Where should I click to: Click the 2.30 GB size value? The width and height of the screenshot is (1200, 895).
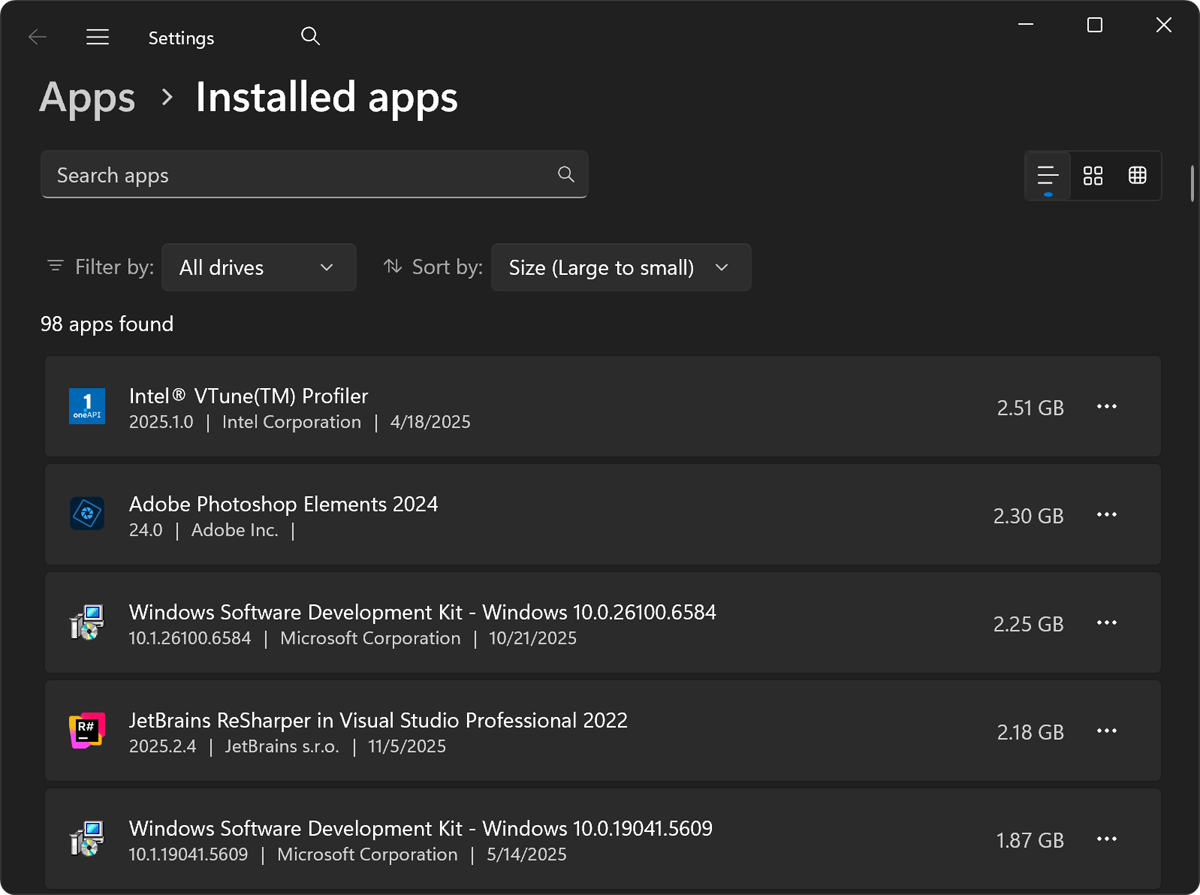pyautogui.click(x=1028, y=516)
